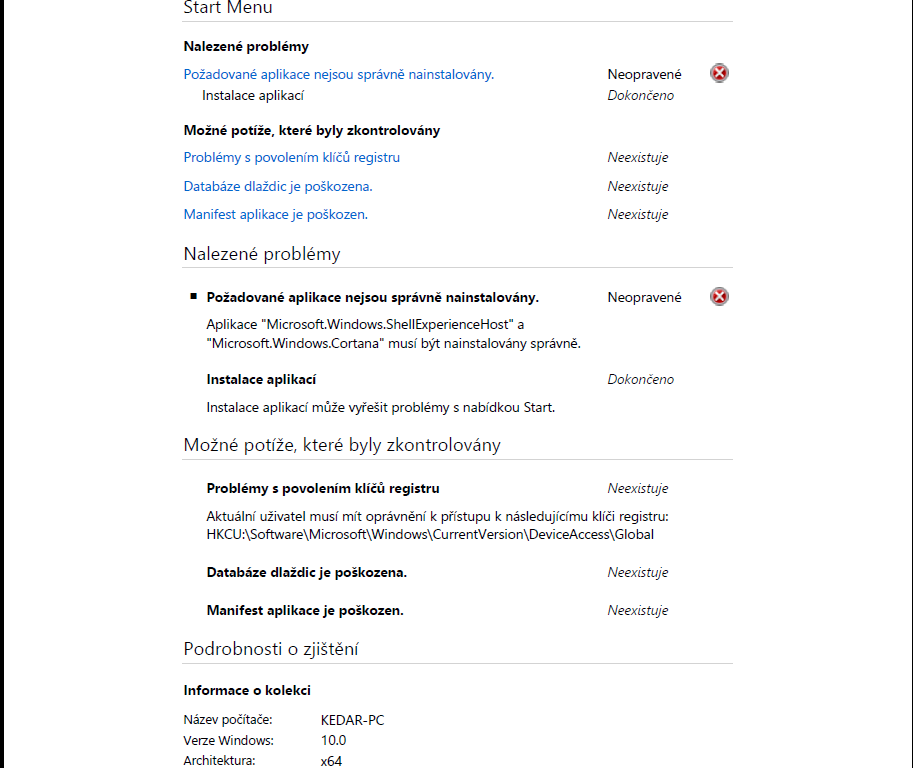The width and height of the screenshot is (913, 768).
Task: Click the 'Dokončeno' status beside the bold 'Instalace aplikací'
Action: click(x=640, y=379)
